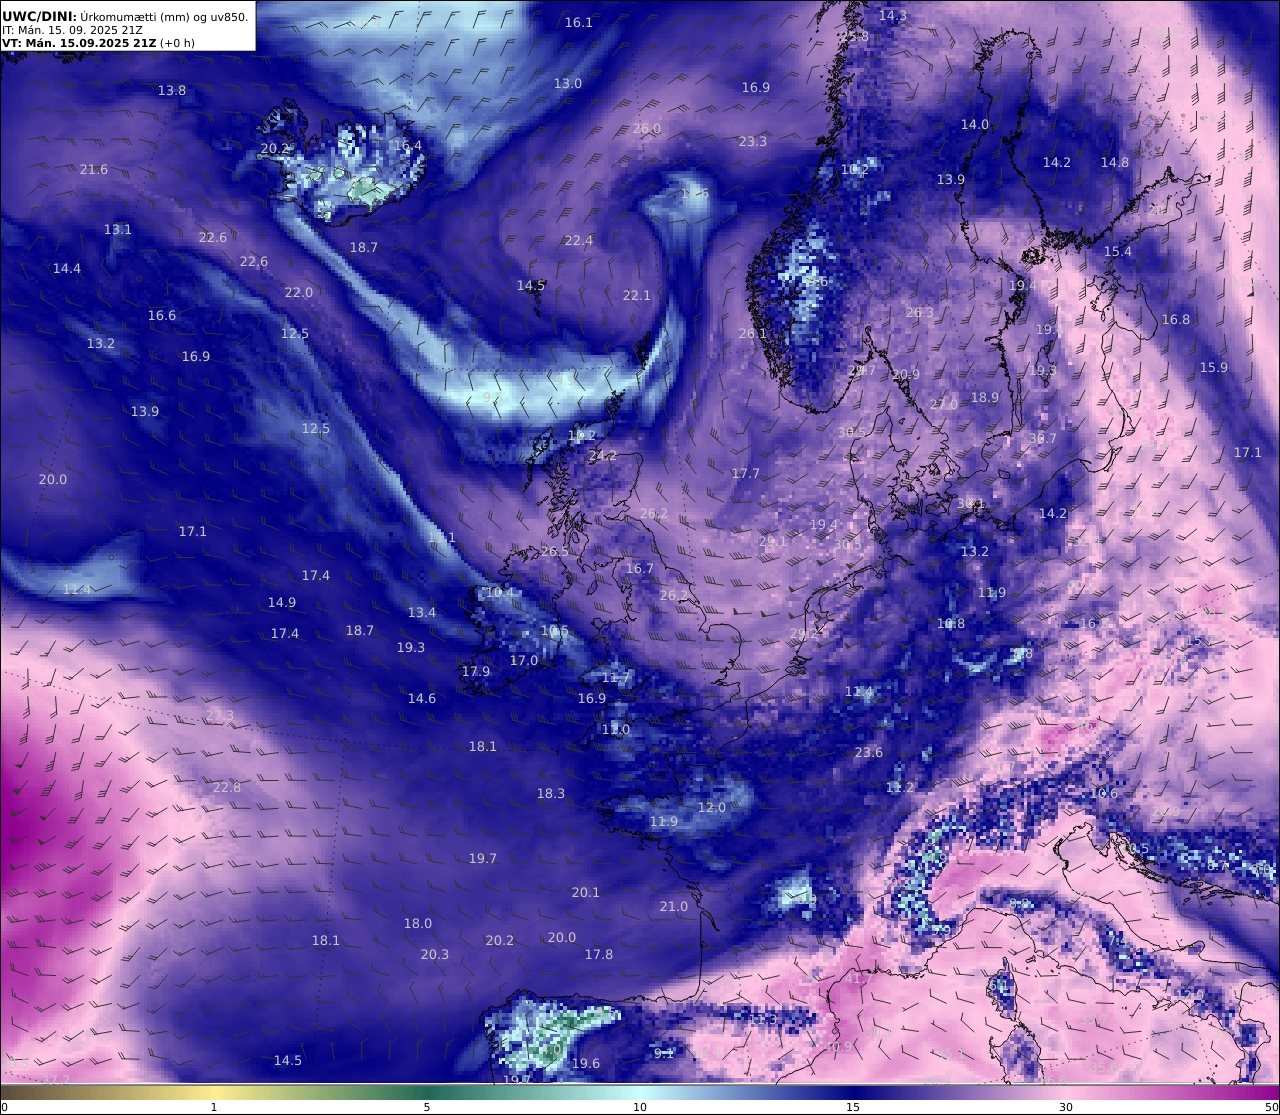Click the map value 14.9

(x=282, y=602)
